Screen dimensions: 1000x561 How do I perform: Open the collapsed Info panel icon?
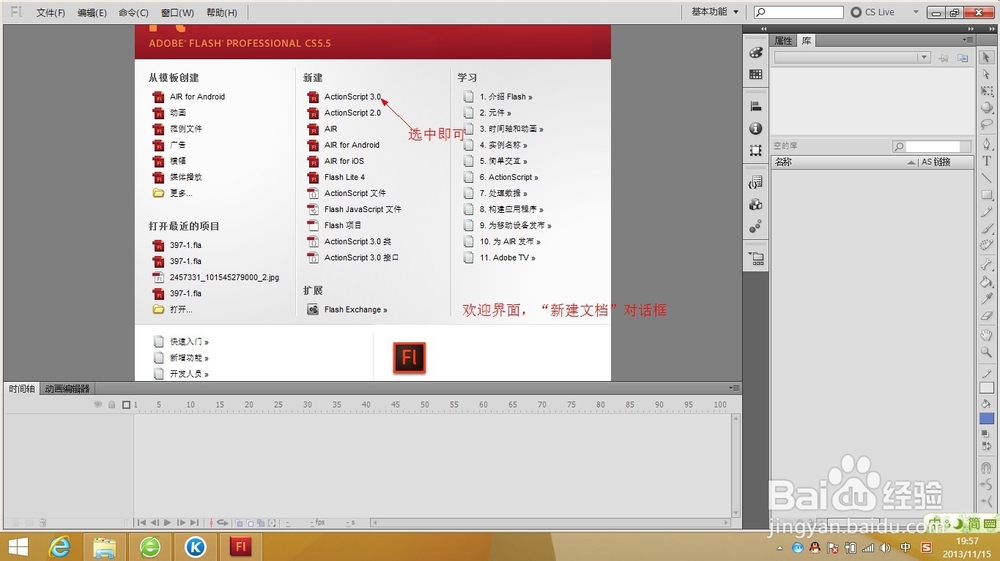point(756,129)
